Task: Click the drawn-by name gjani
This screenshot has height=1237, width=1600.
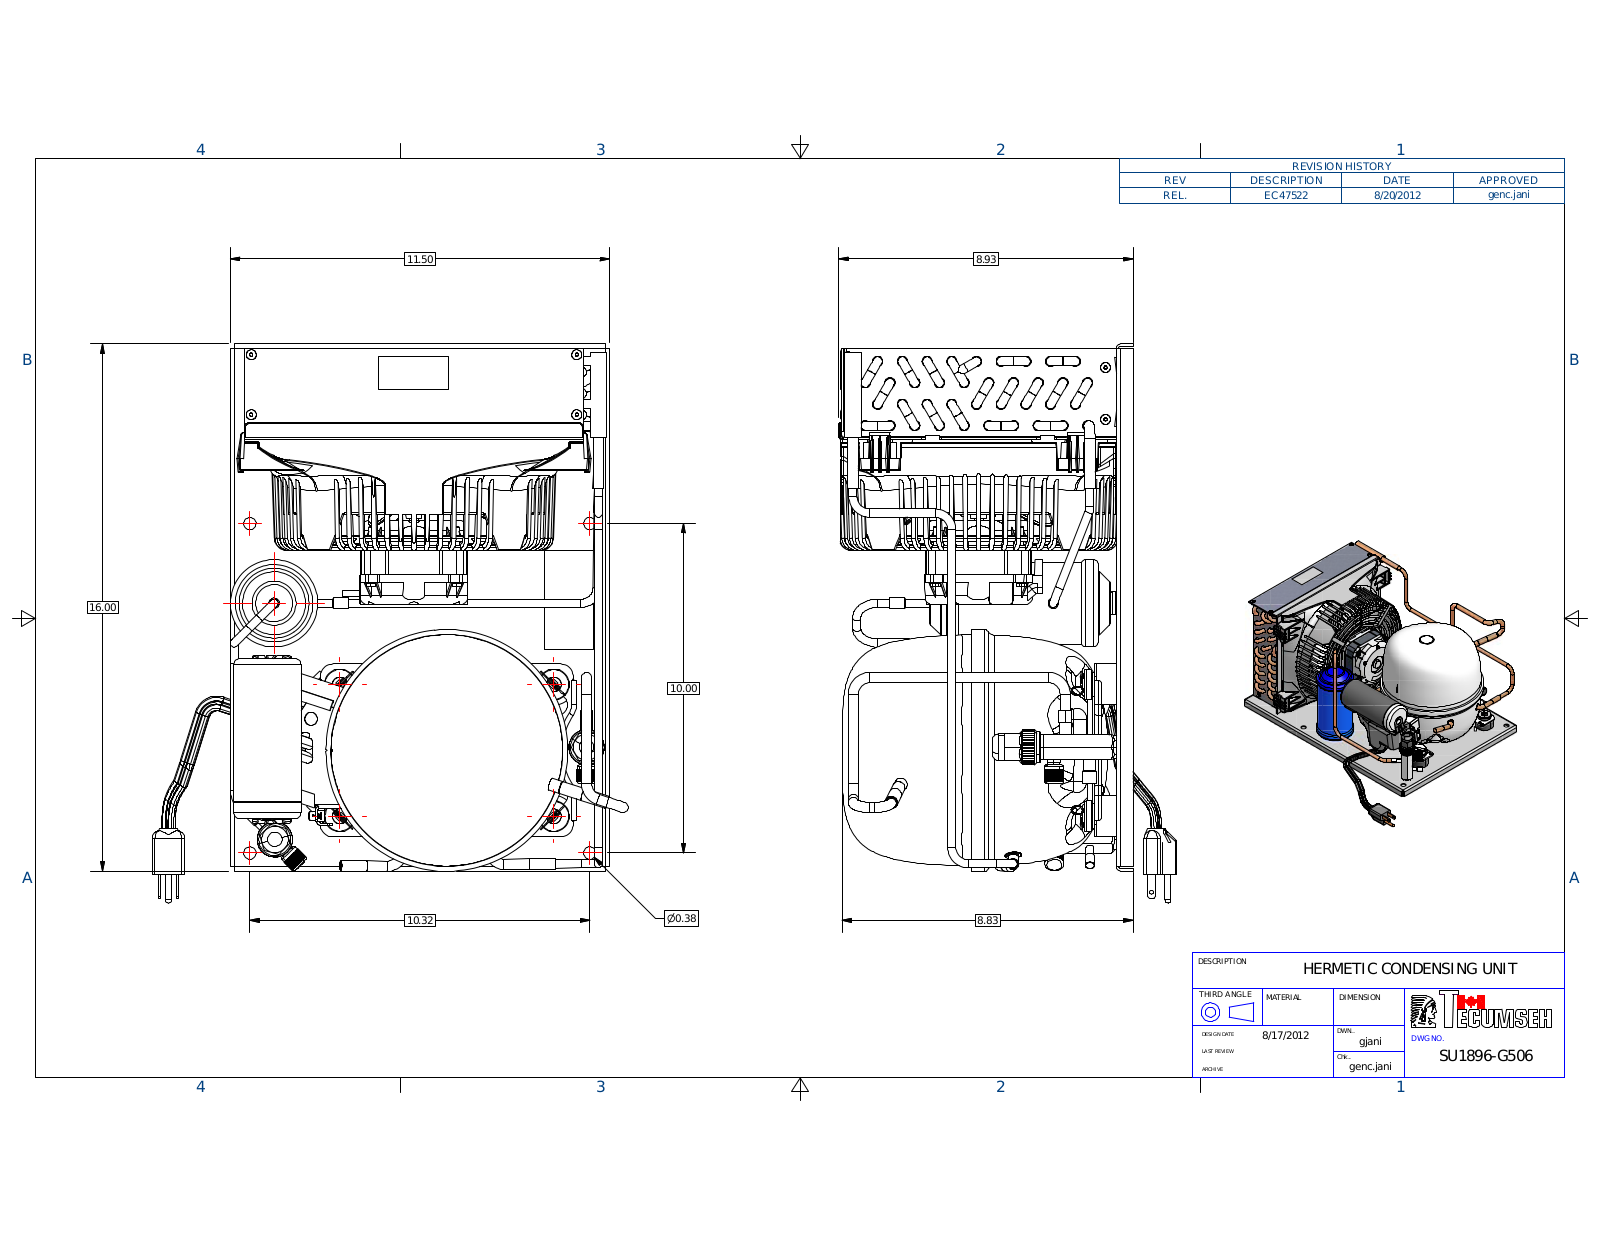Action: point(1370,1041)
